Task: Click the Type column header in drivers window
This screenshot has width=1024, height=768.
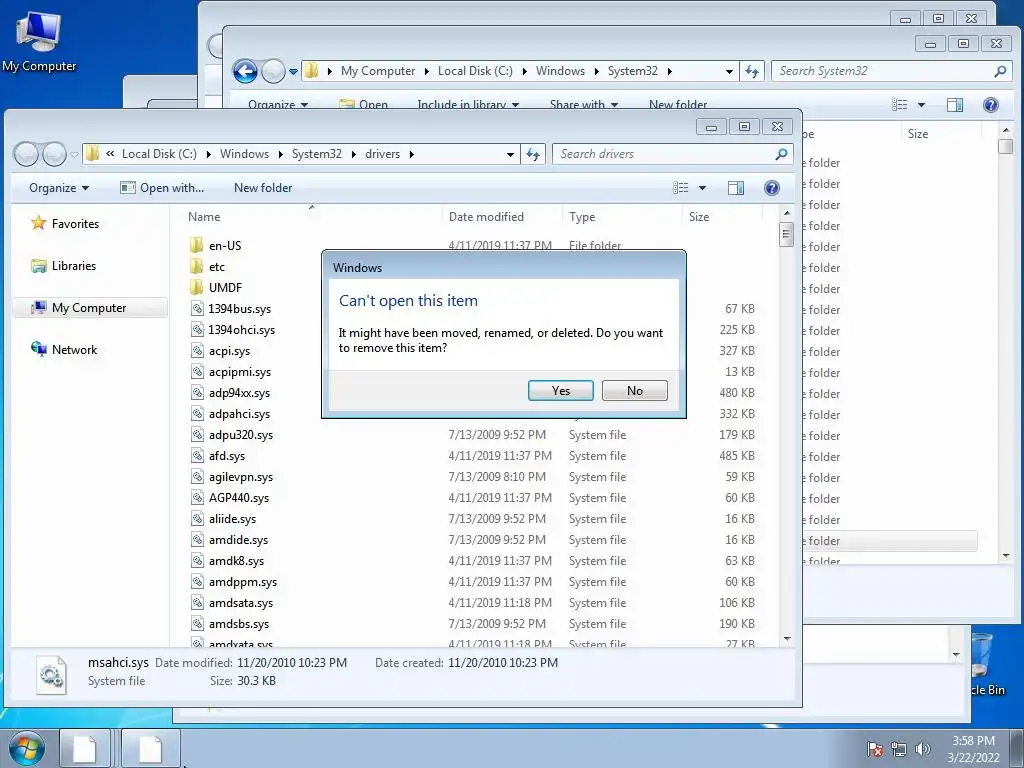Action: coord(582,217)
